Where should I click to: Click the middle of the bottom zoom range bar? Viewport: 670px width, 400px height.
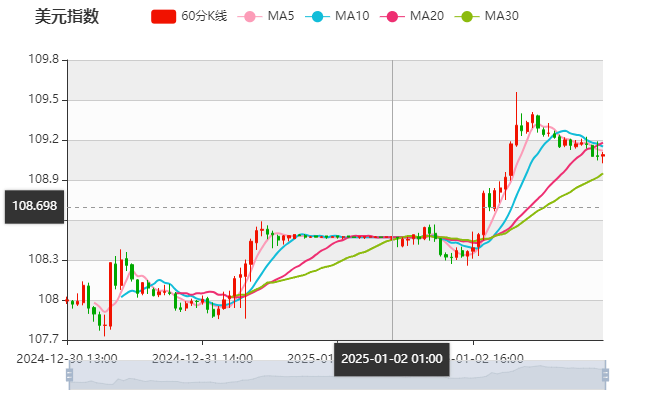click(x=335, y=375)
